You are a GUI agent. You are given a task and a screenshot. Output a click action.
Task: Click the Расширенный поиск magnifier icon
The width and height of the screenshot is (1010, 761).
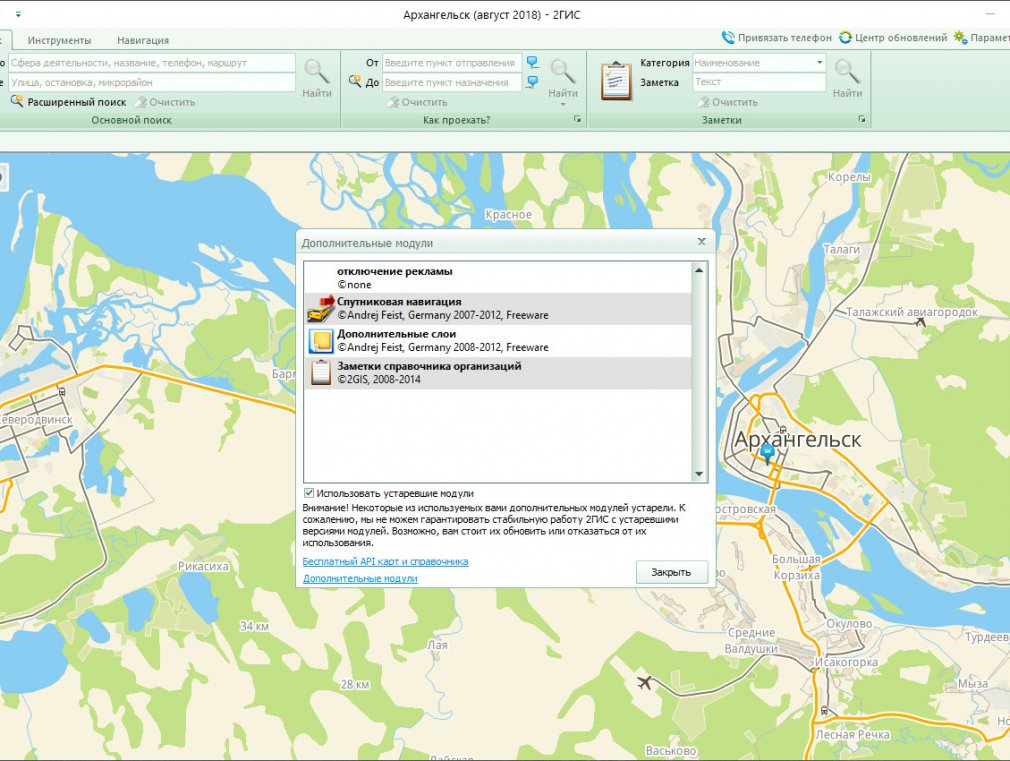pyautogui.click(x=17, y=101)
